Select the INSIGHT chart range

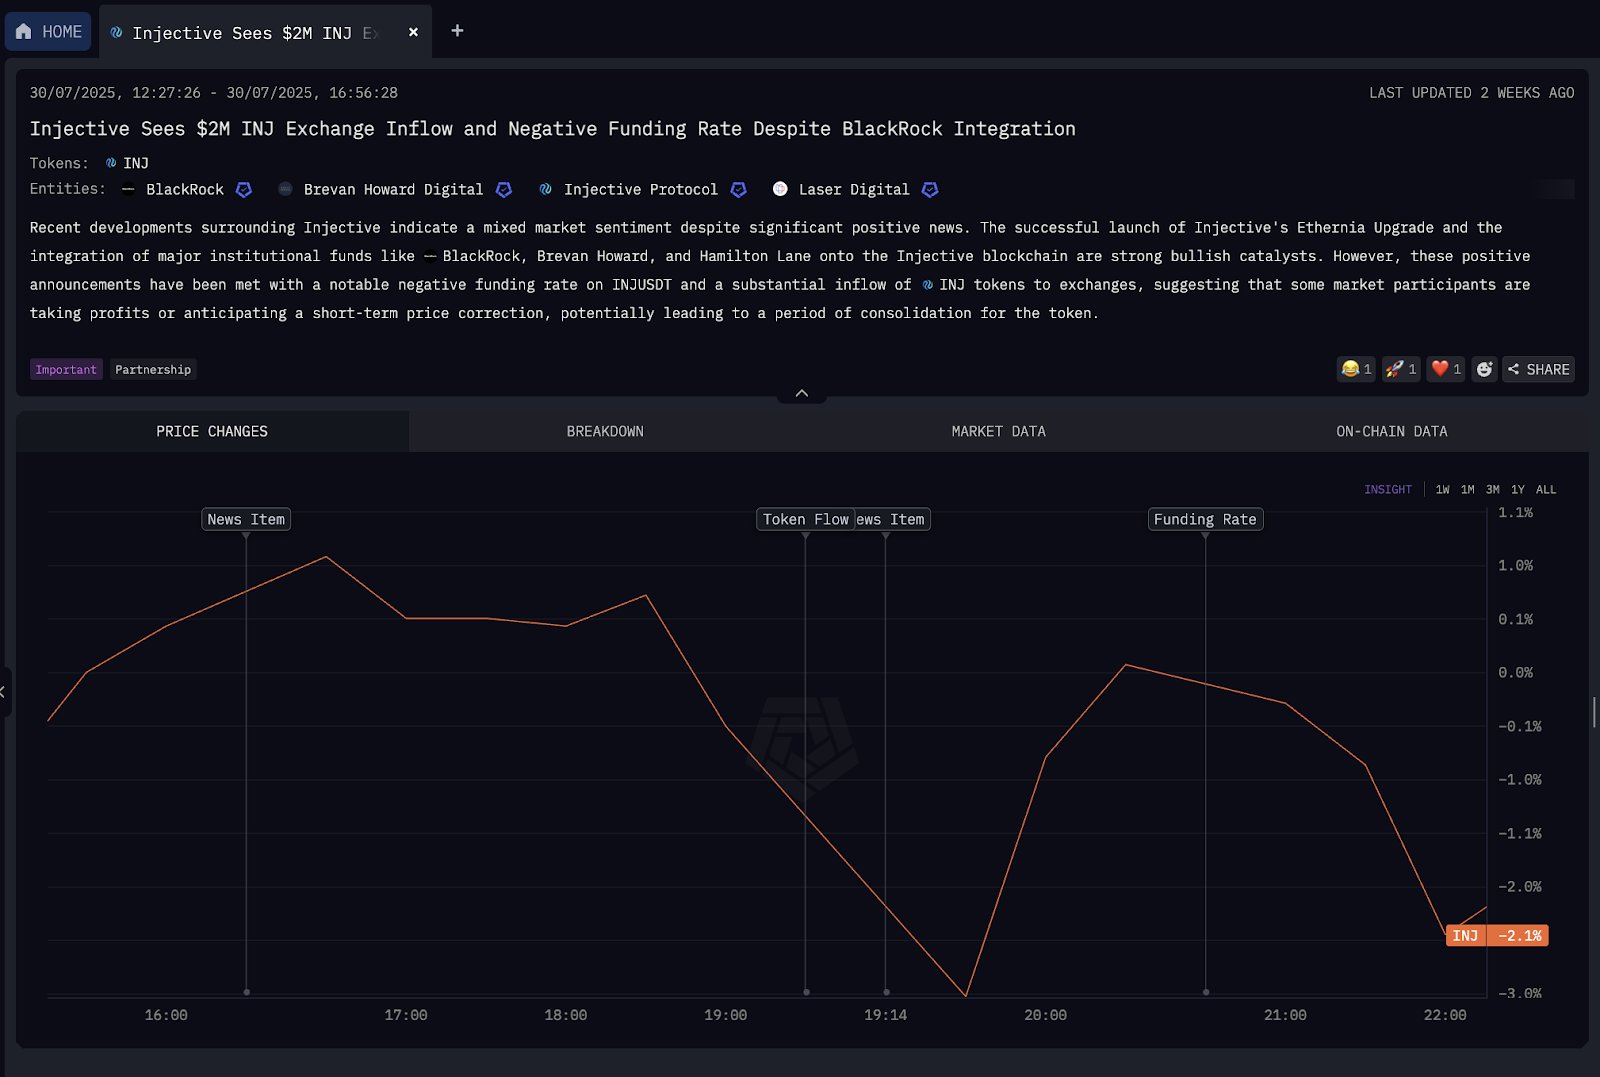pyautogui.click(x=1388, y=489)
